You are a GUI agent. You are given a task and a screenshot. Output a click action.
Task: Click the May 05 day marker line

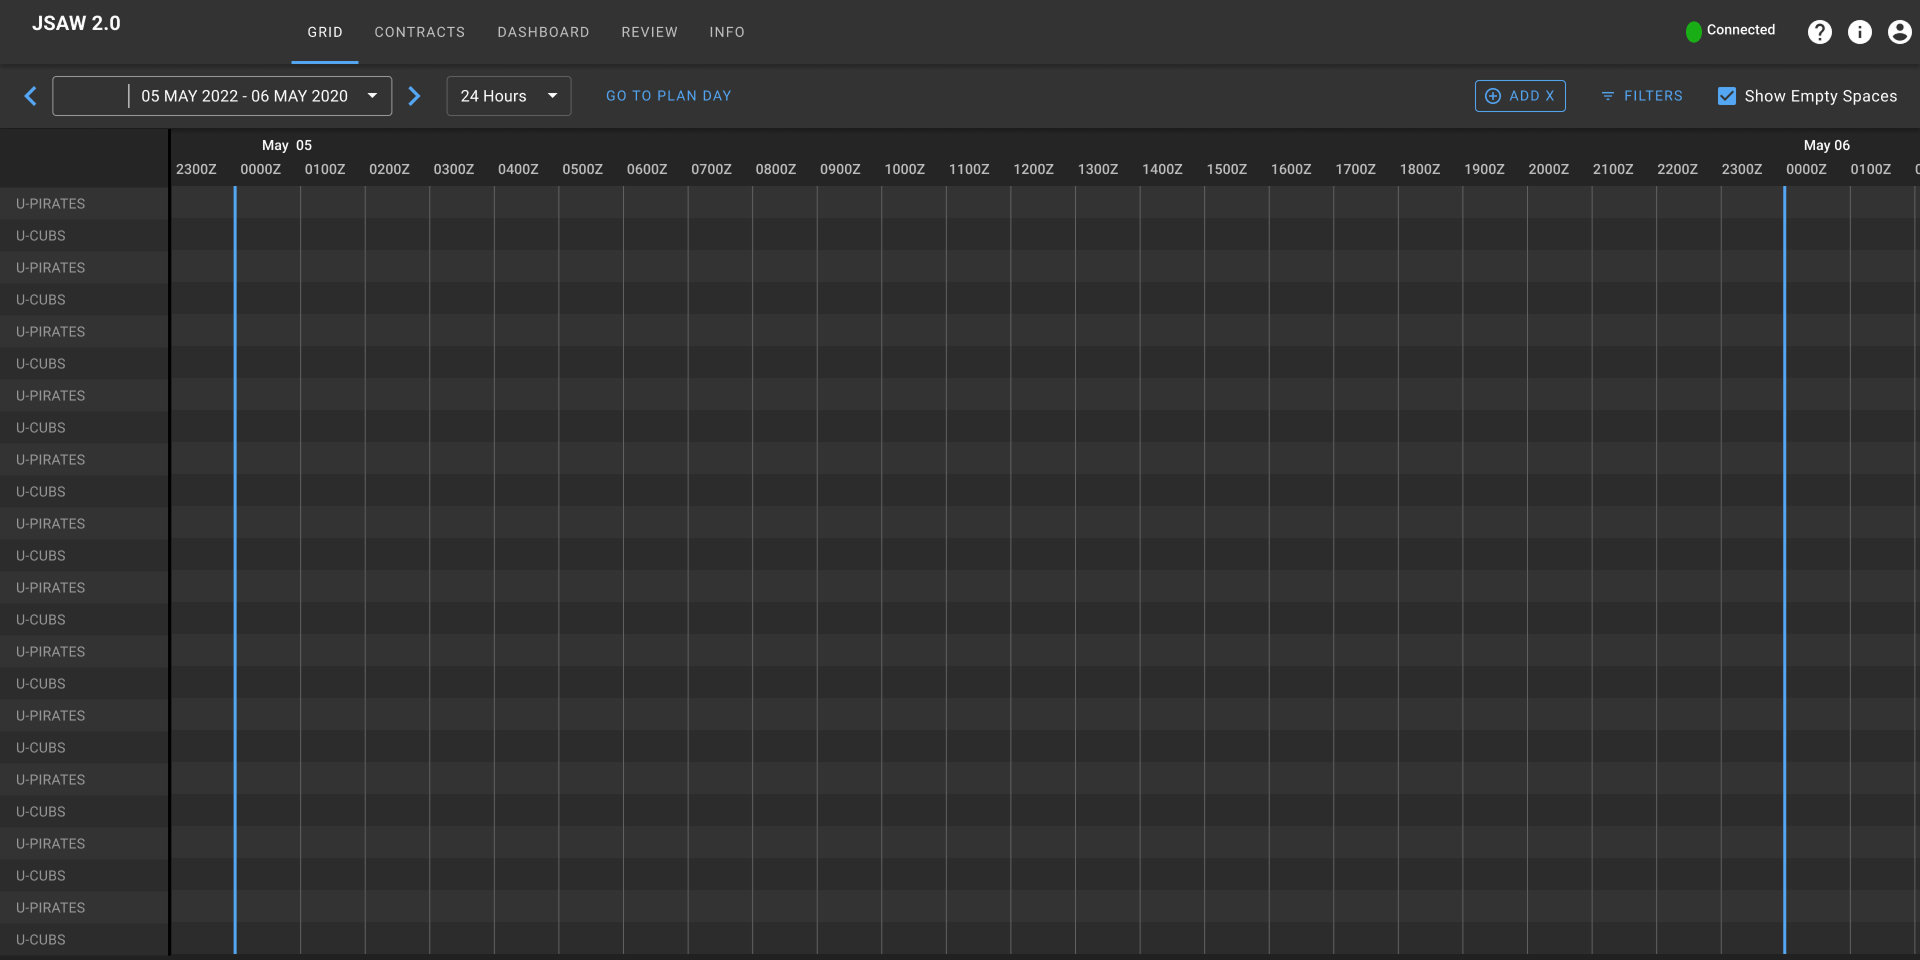pyautogui.click(x=235, y=570)
